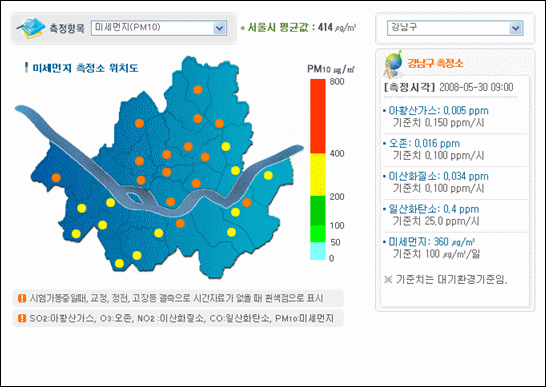The width and height of the screenshot is (546, 387).
Task: Select the westernmost orange station dot
Action: (x=56, y=178)
